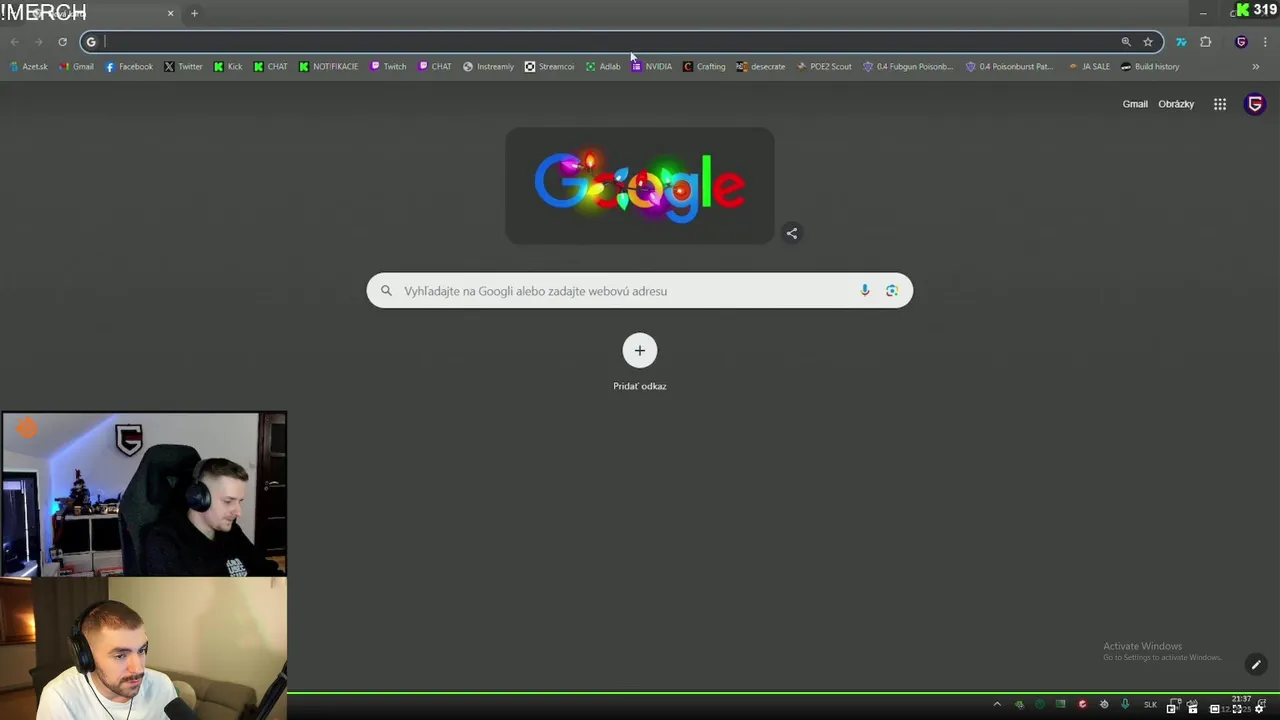The height and width of the screenshot is (720, 1280).
Task: Share the doodle with share icon
Action: 792,233
